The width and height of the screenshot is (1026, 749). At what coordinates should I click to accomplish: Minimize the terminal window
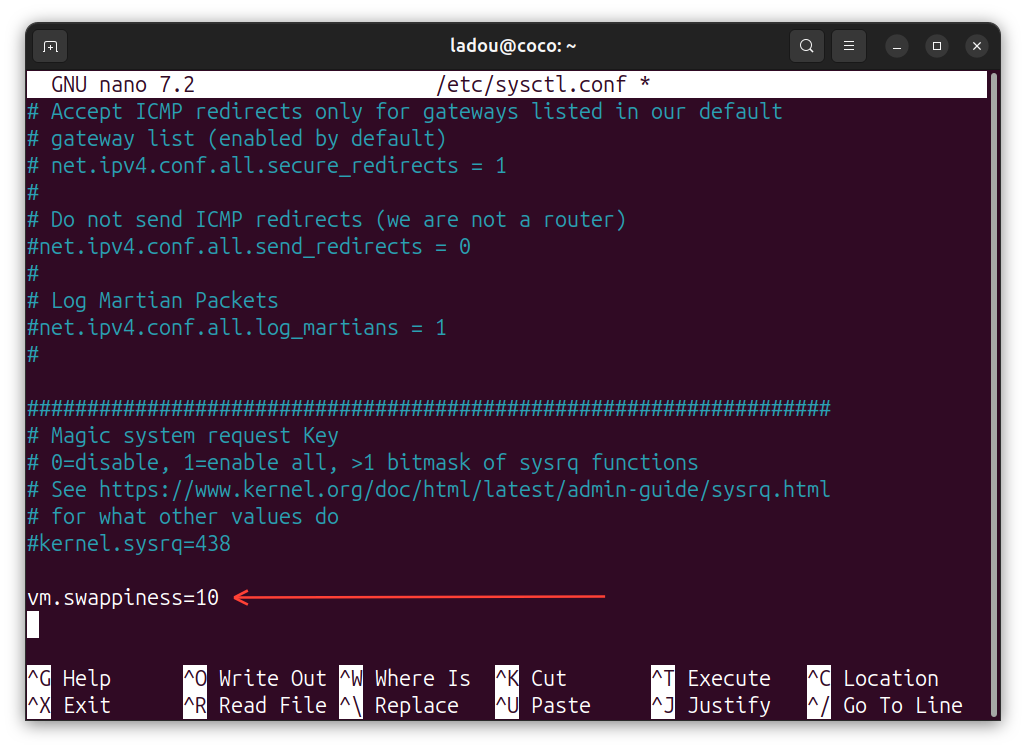(x=896, y=46)
